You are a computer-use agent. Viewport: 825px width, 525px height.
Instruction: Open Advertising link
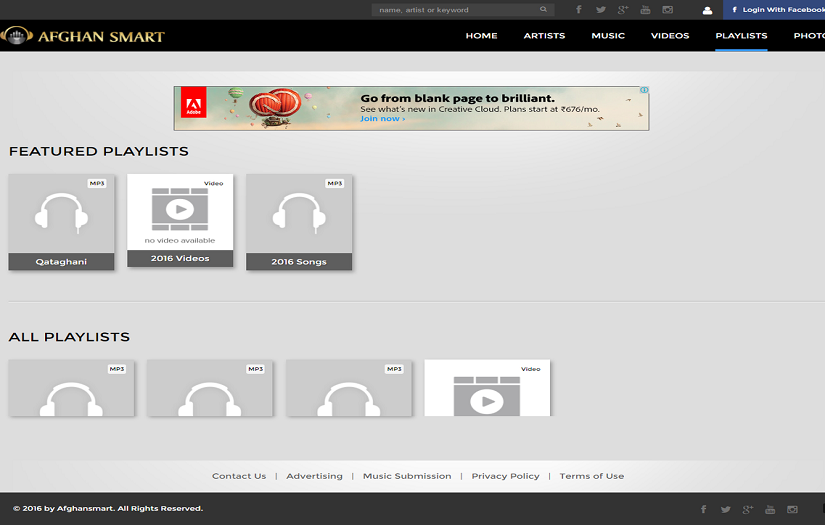pos(314,476)
